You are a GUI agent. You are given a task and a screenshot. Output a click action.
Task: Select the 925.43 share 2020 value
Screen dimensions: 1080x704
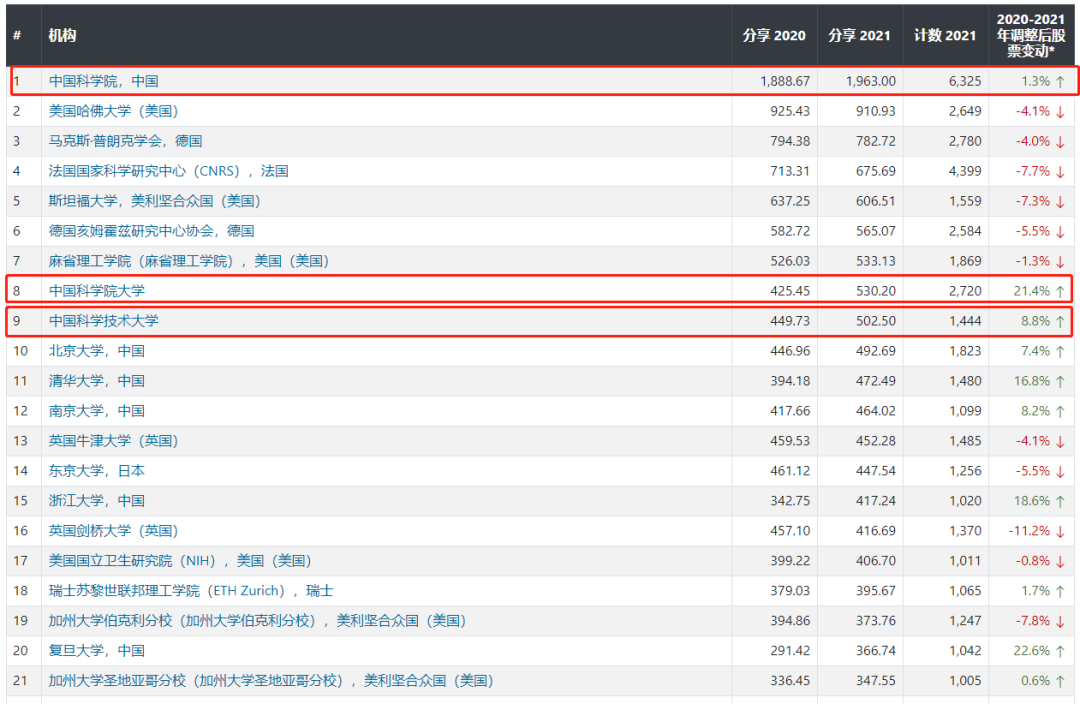coord(790,111)
